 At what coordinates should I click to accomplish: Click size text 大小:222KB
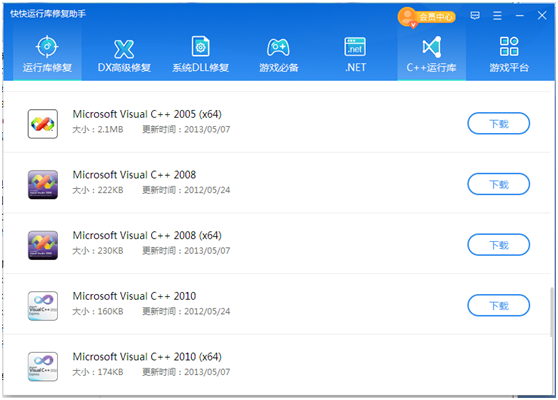[x=98, y=190]
